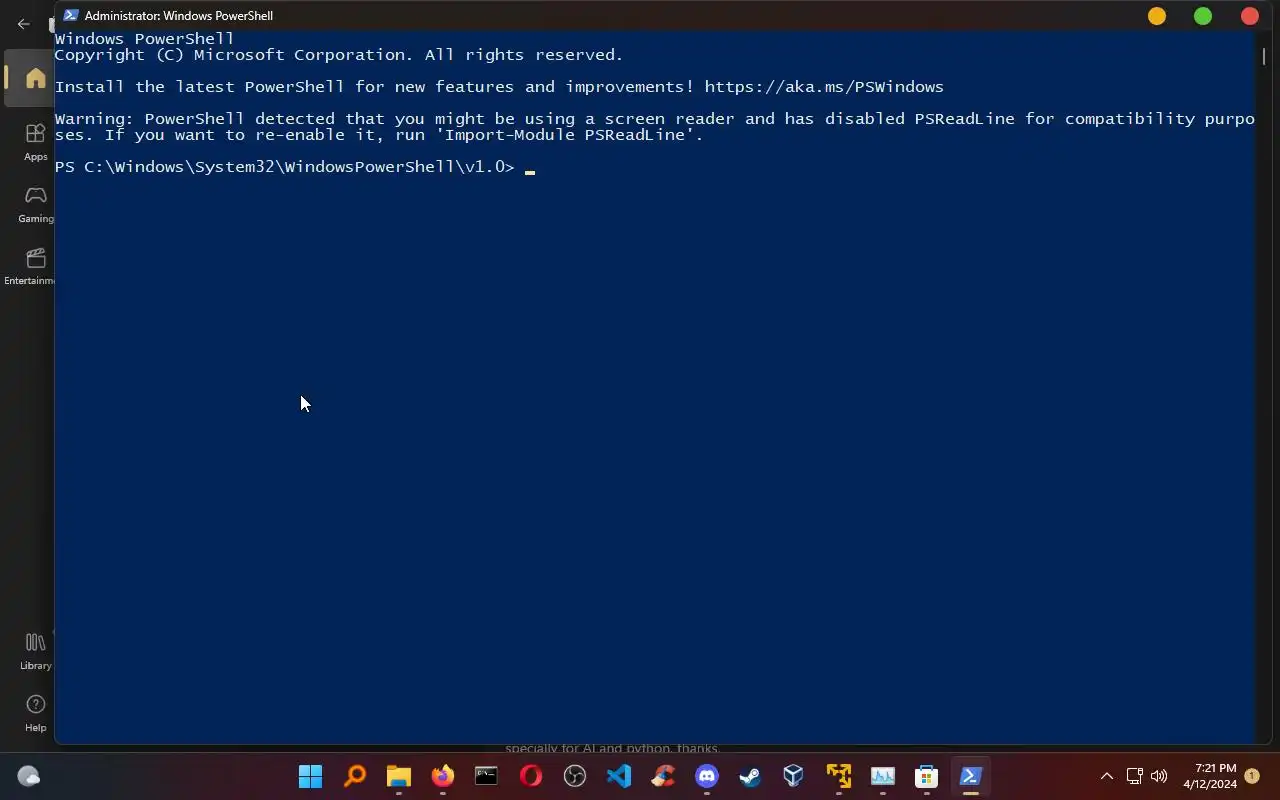Launch Opera browser from taskbar

point(531,776)
